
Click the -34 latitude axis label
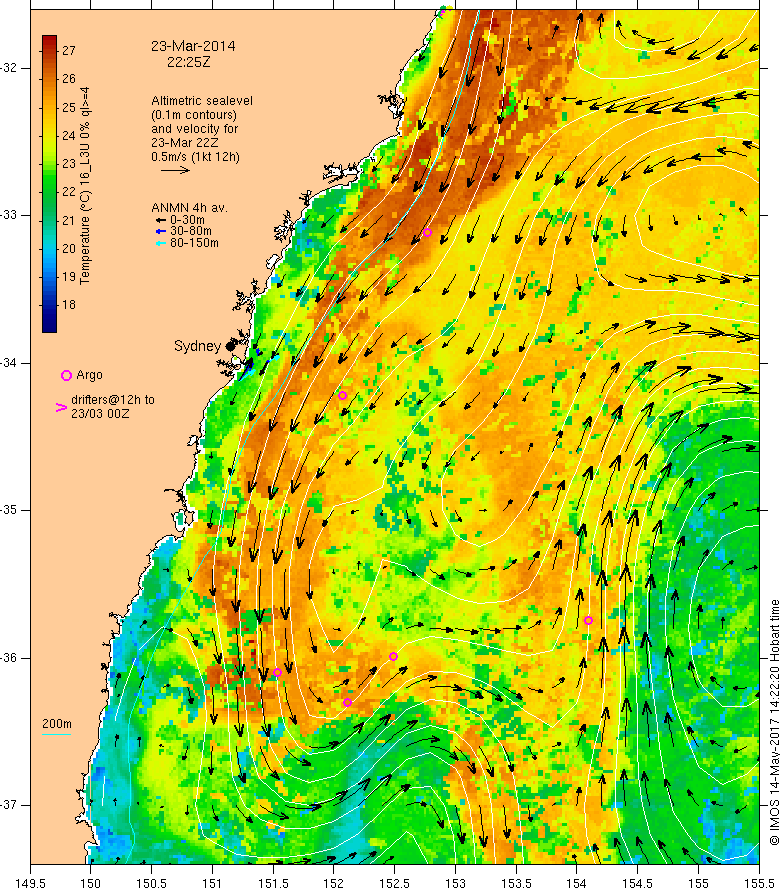[9, 363]
